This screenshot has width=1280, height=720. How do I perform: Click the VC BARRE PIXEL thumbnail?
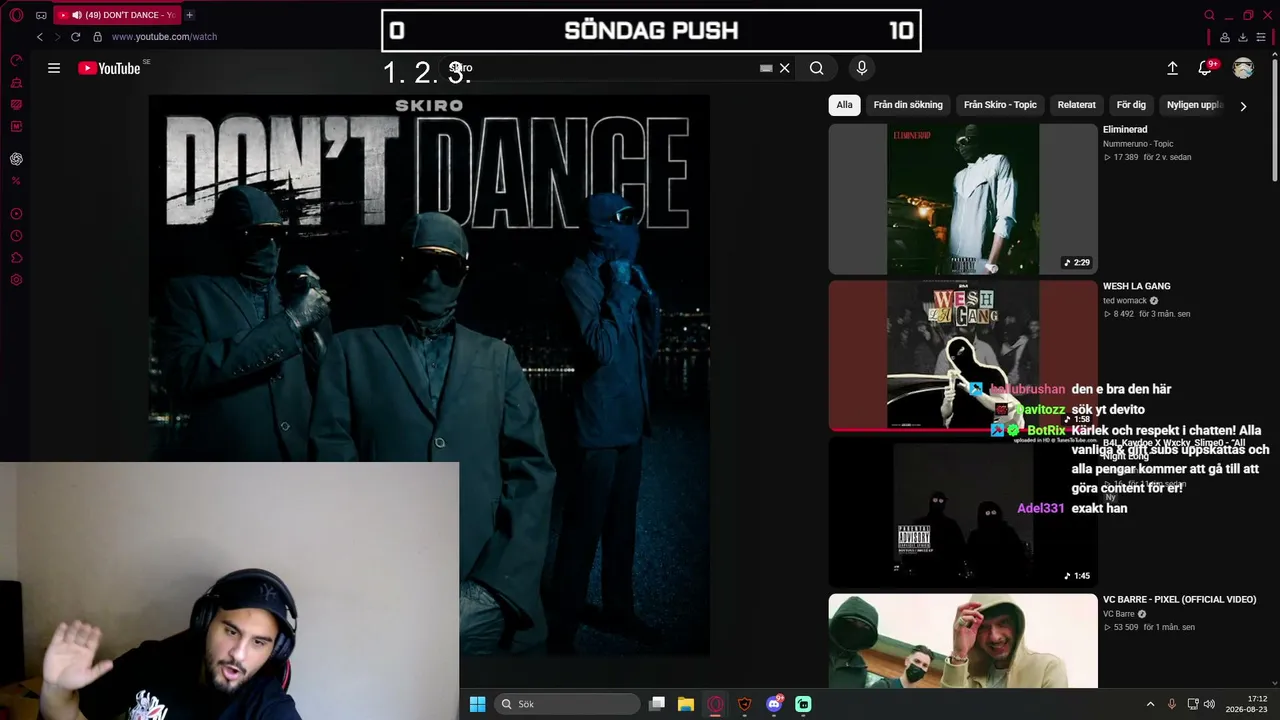tap(963, 641)
